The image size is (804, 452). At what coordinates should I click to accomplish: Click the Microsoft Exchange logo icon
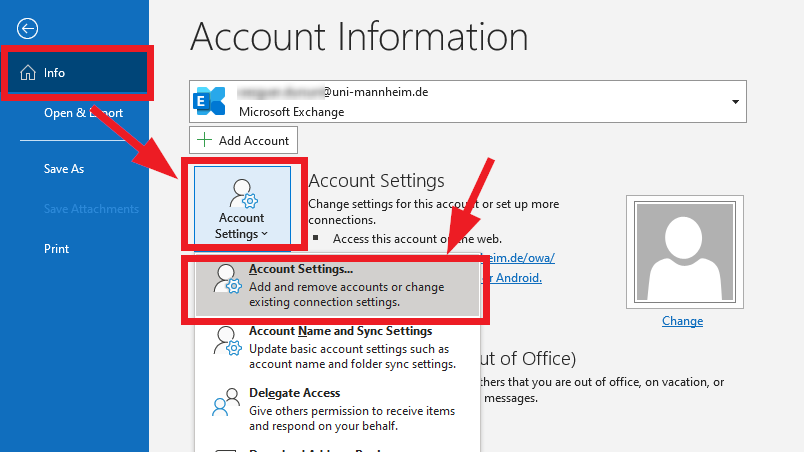pos(209,101)
